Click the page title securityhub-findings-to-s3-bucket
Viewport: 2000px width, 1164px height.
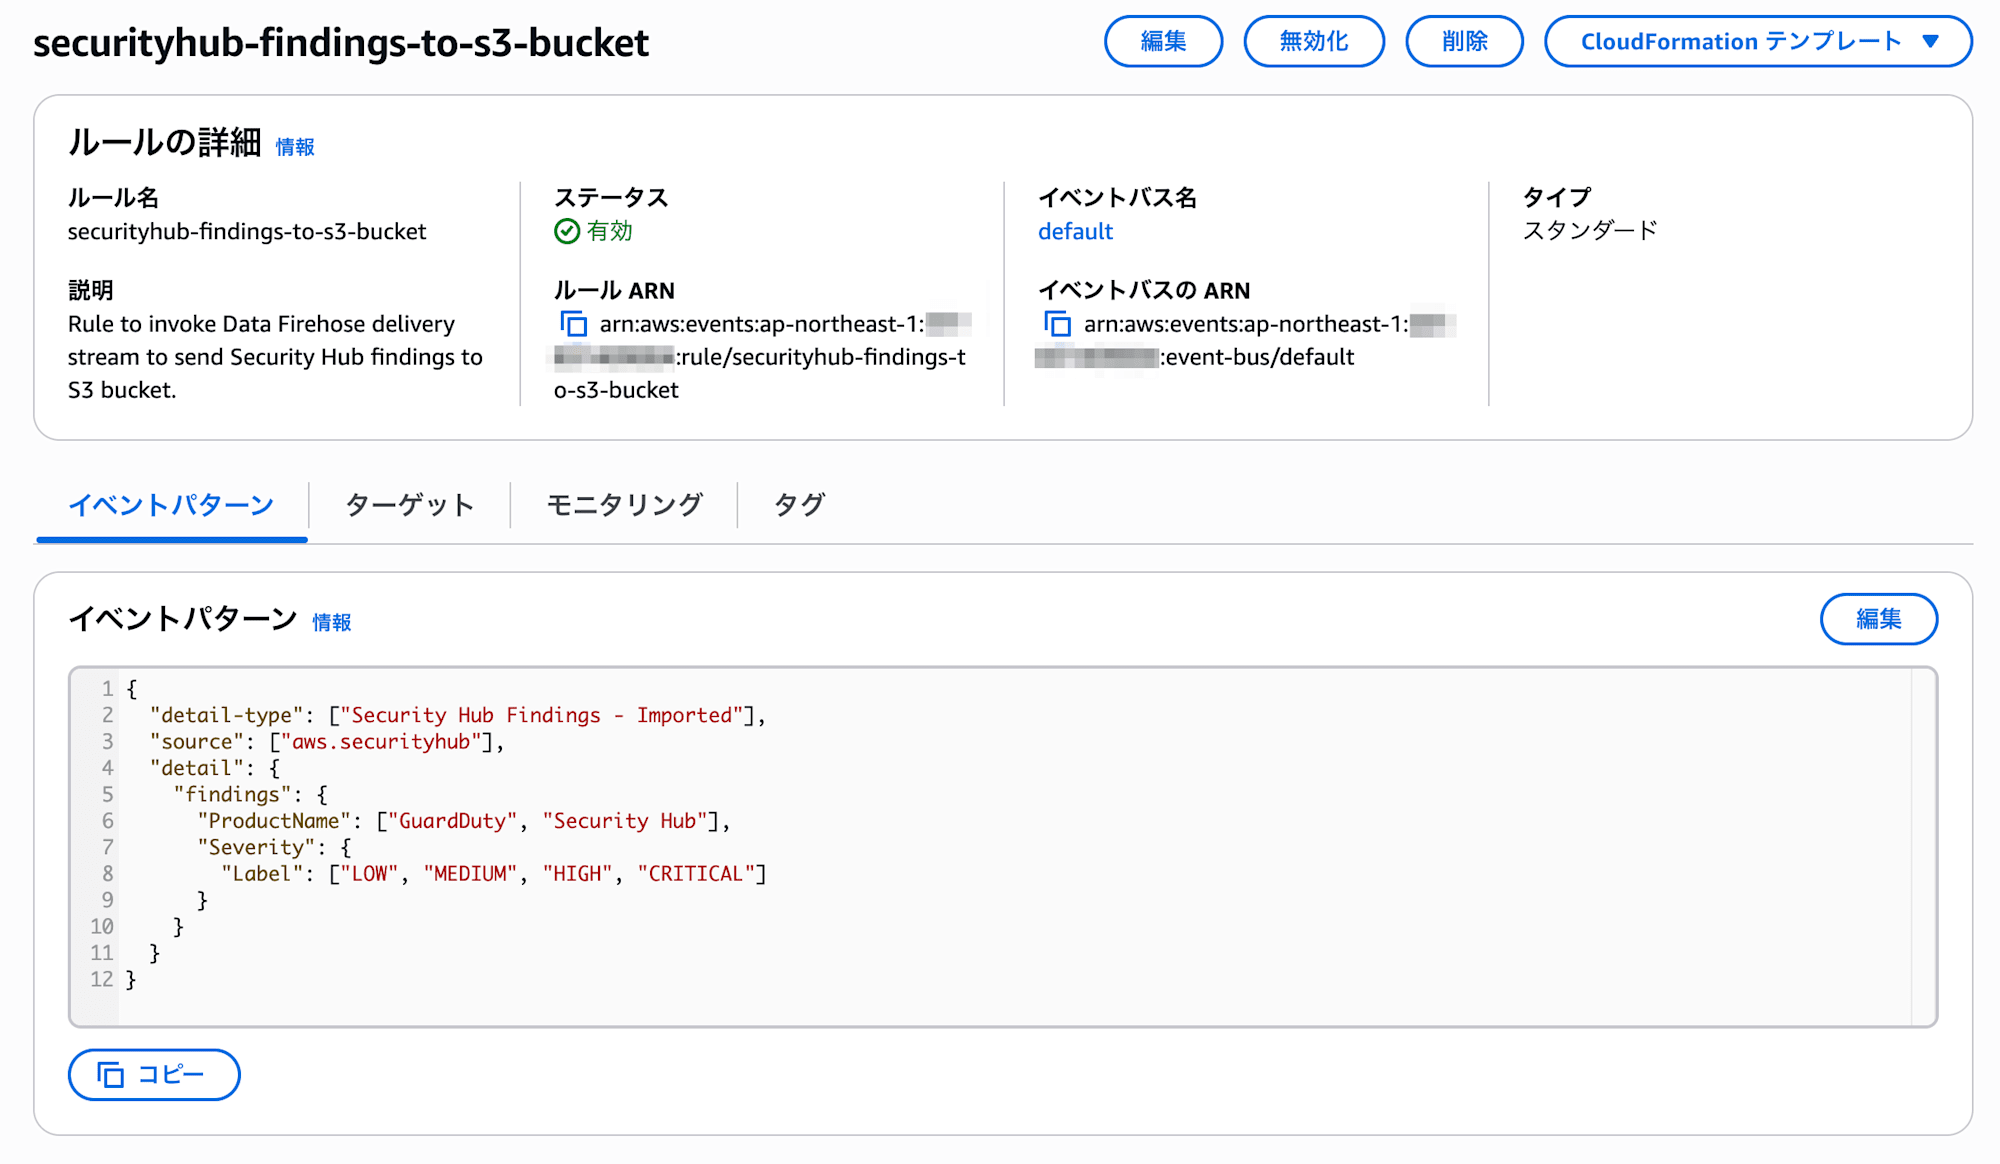pyautogui.click(x=341, y=43)
